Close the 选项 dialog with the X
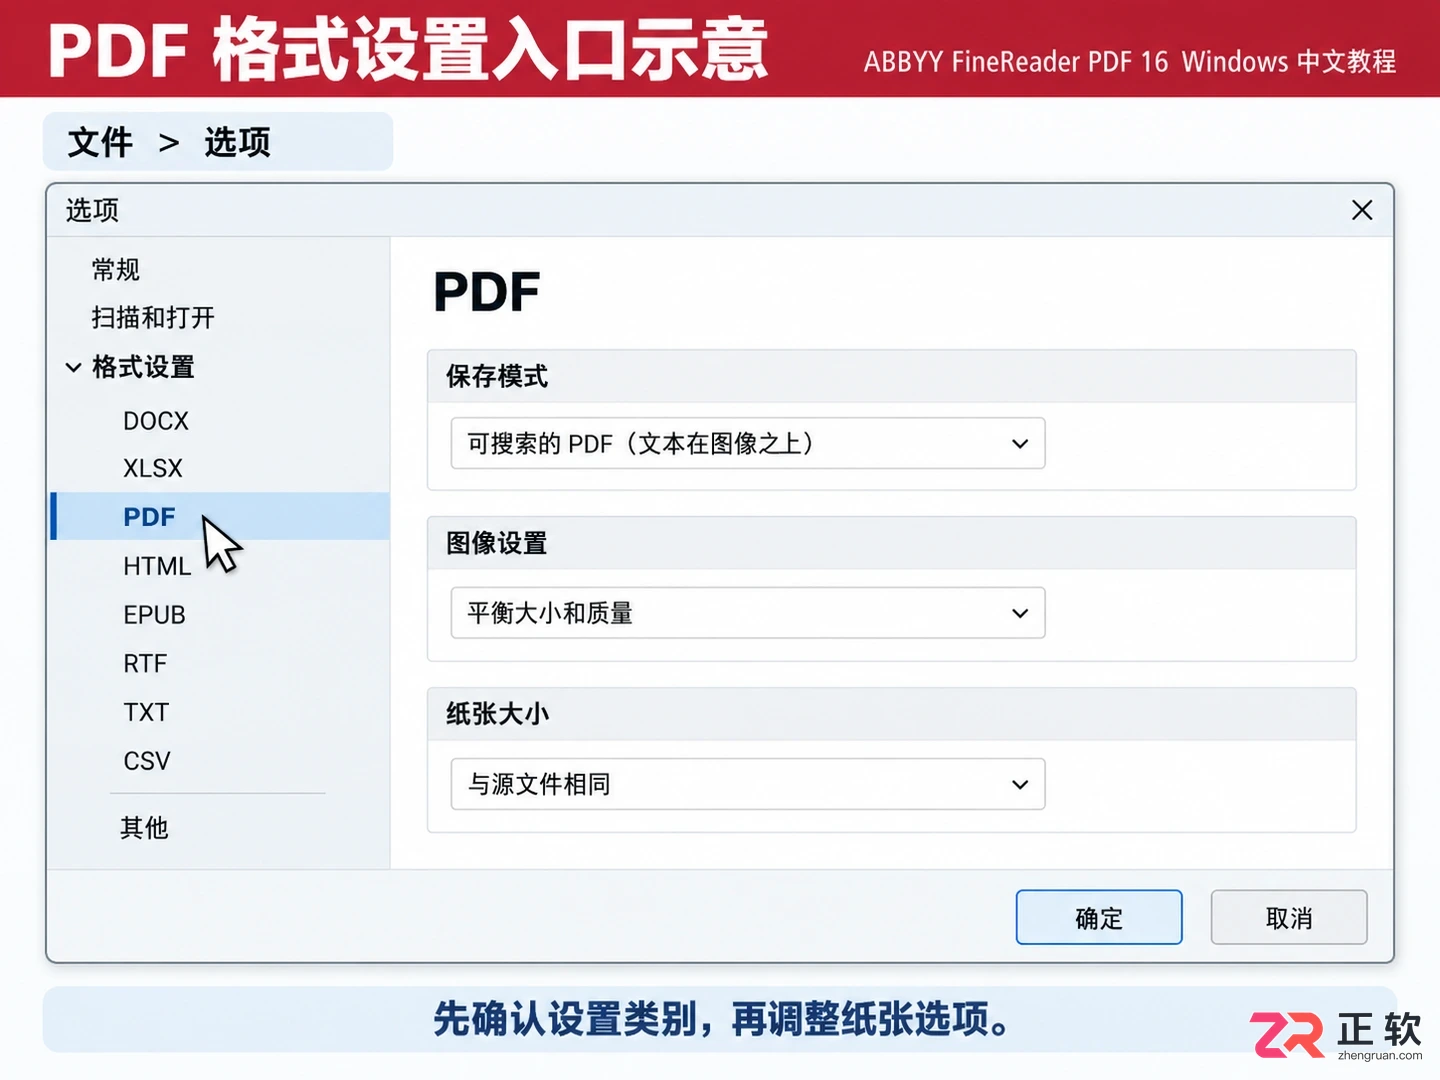Screen dimensions: 1440x1080 [x=1361, y=210]
